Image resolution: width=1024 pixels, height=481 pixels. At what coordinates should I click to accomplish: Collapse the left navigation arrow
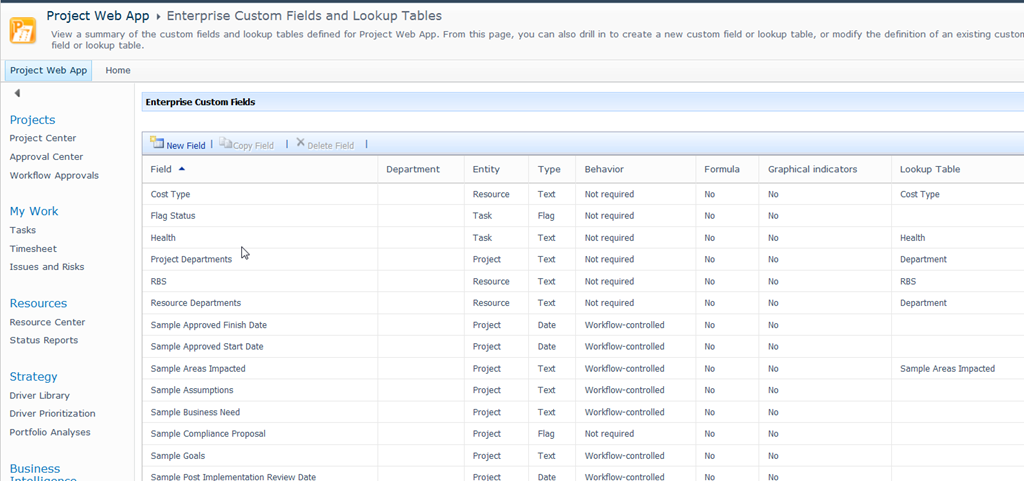[x=17, y=93]
